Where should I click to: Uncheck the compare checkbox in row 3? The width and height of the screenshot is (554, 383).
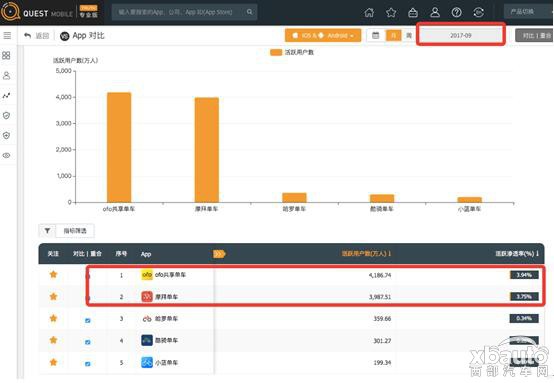(x=88, y=320)
